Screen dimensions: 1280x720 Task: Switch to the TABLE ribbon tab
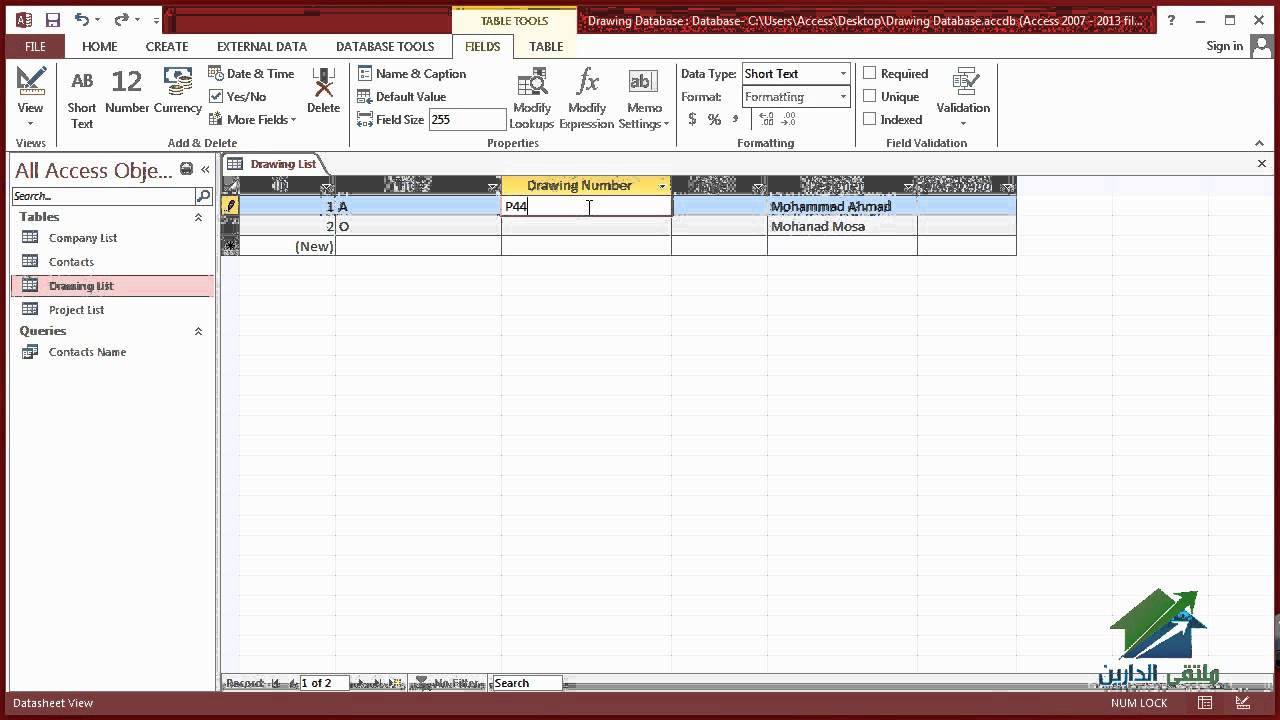point(546,46)
